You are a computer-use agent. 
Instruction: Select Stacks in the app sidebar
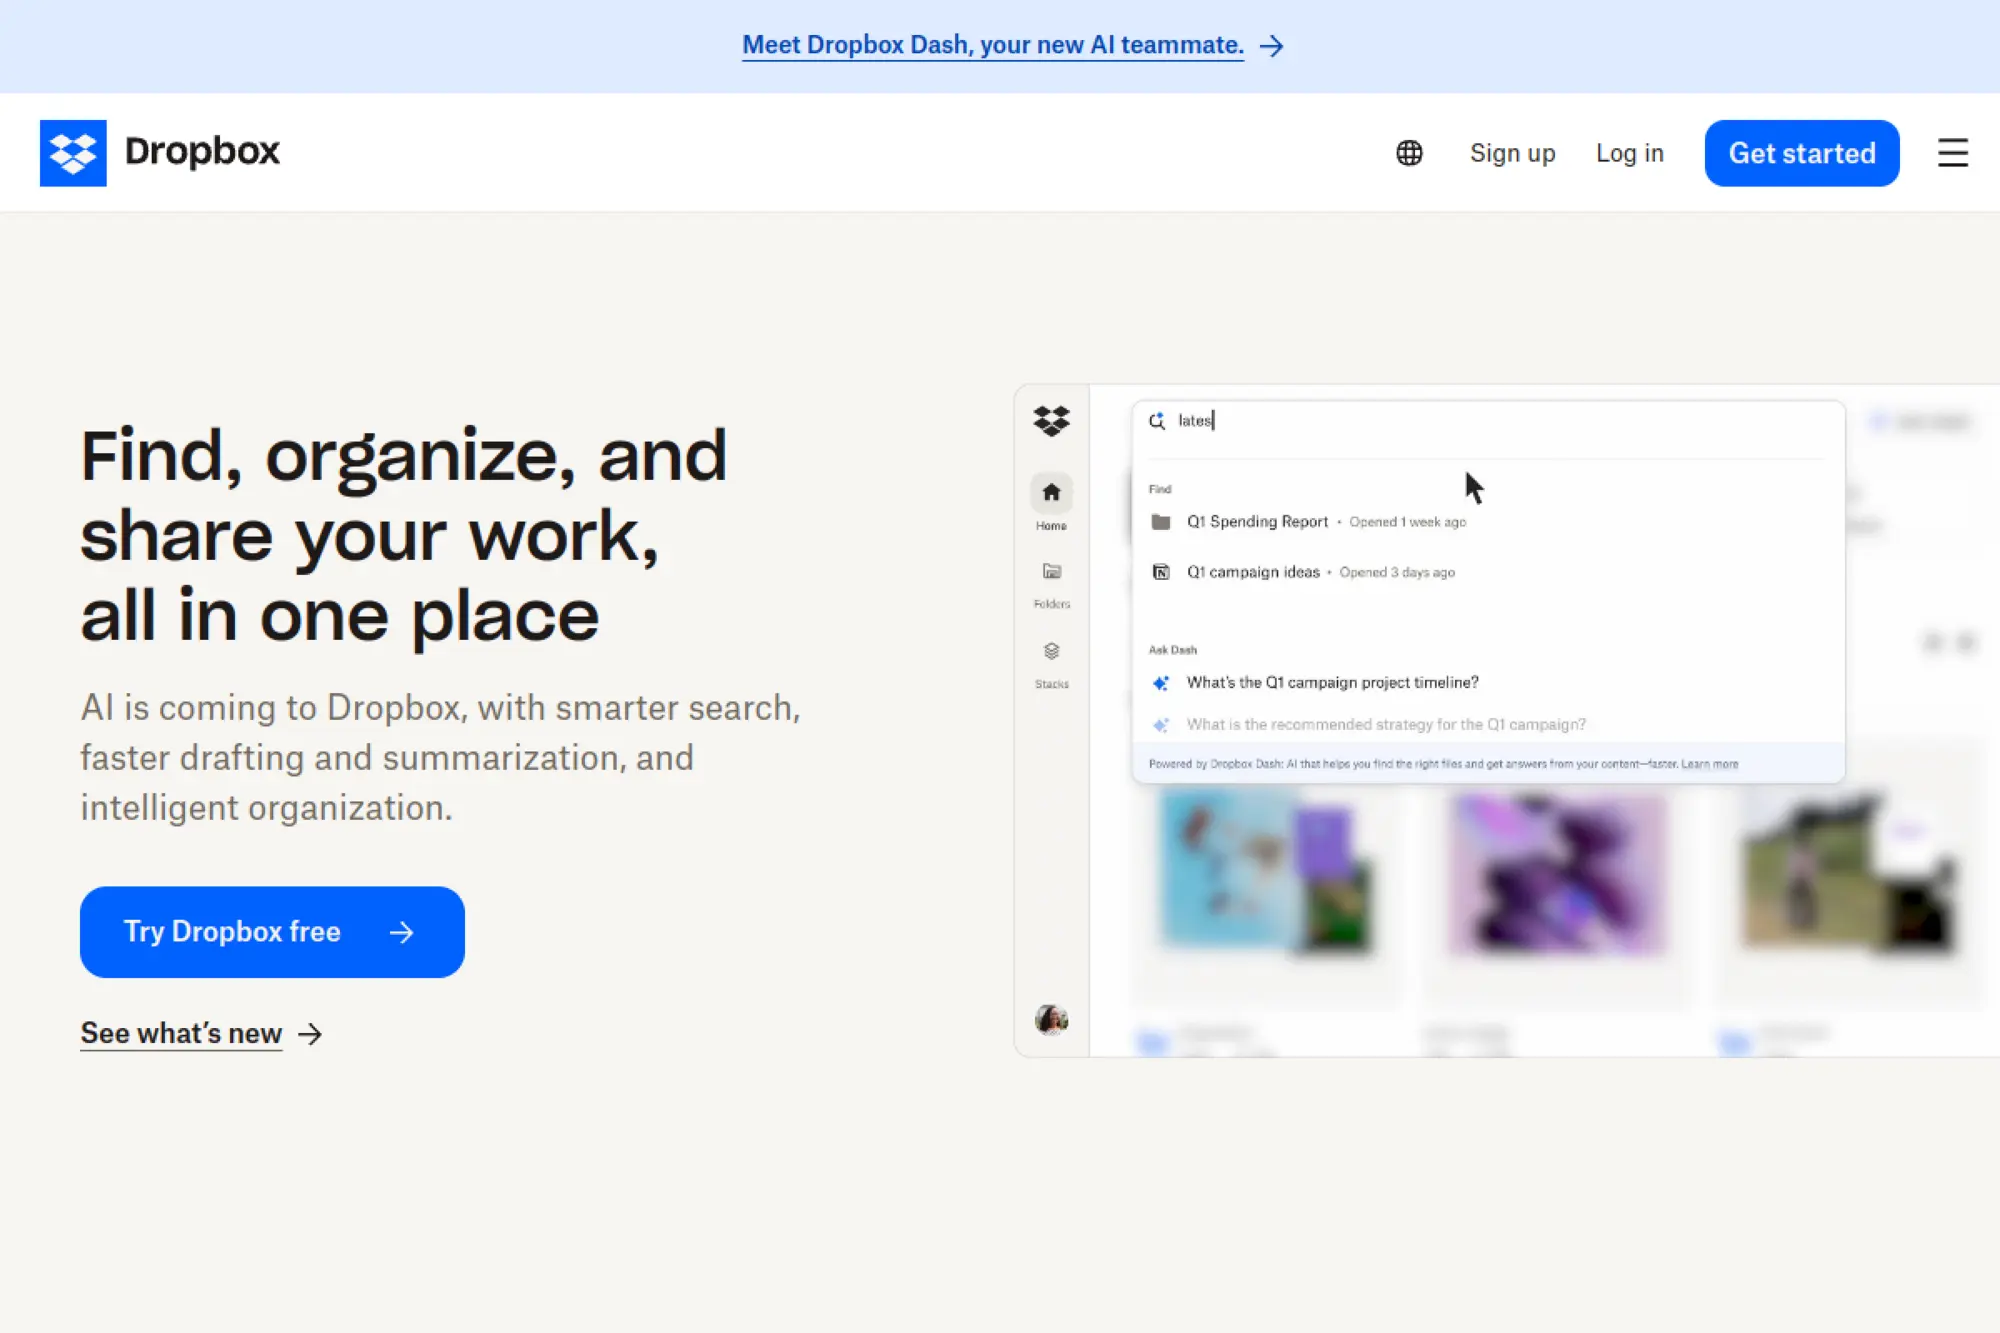(x=1051, y=652)
